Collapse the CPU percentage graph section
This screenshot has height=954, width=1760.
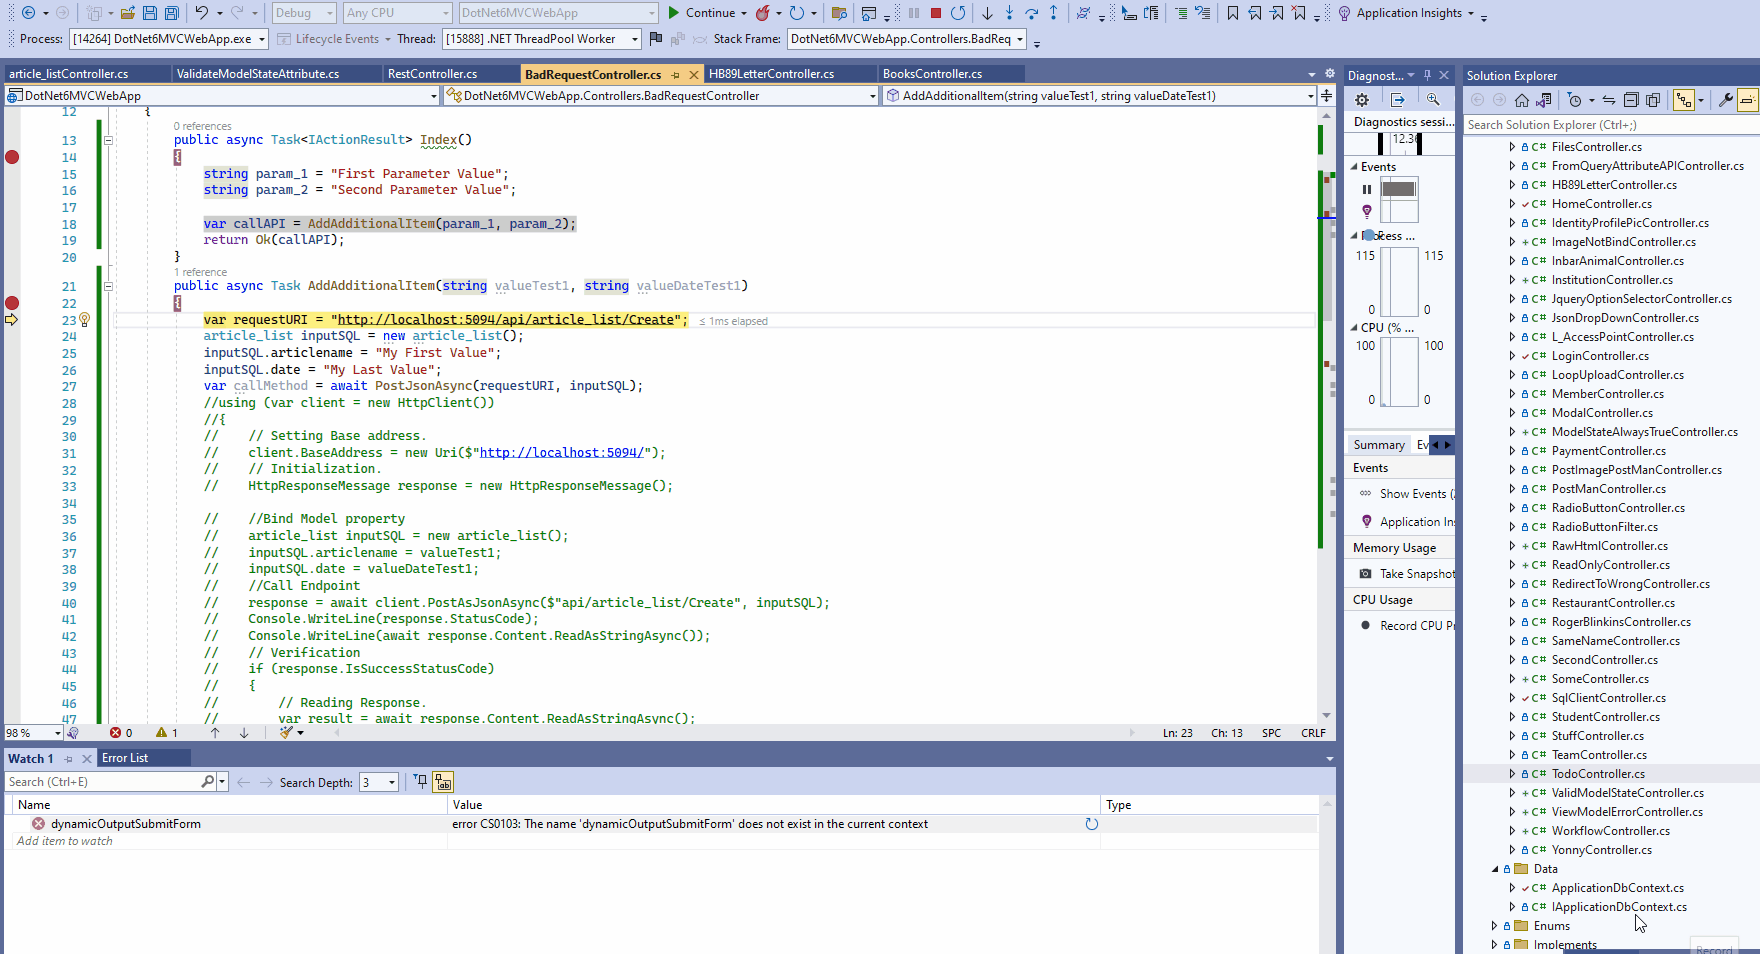[1352, 327]
